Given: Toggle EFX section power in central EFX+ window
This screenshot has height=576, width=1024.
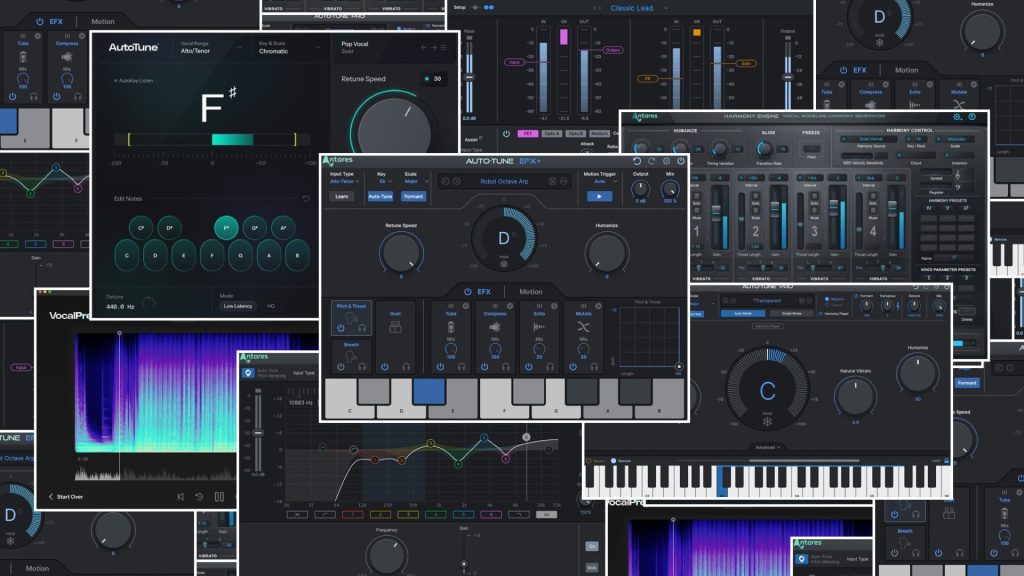Looking at the screenshot, I should click(x=468, y=292).
